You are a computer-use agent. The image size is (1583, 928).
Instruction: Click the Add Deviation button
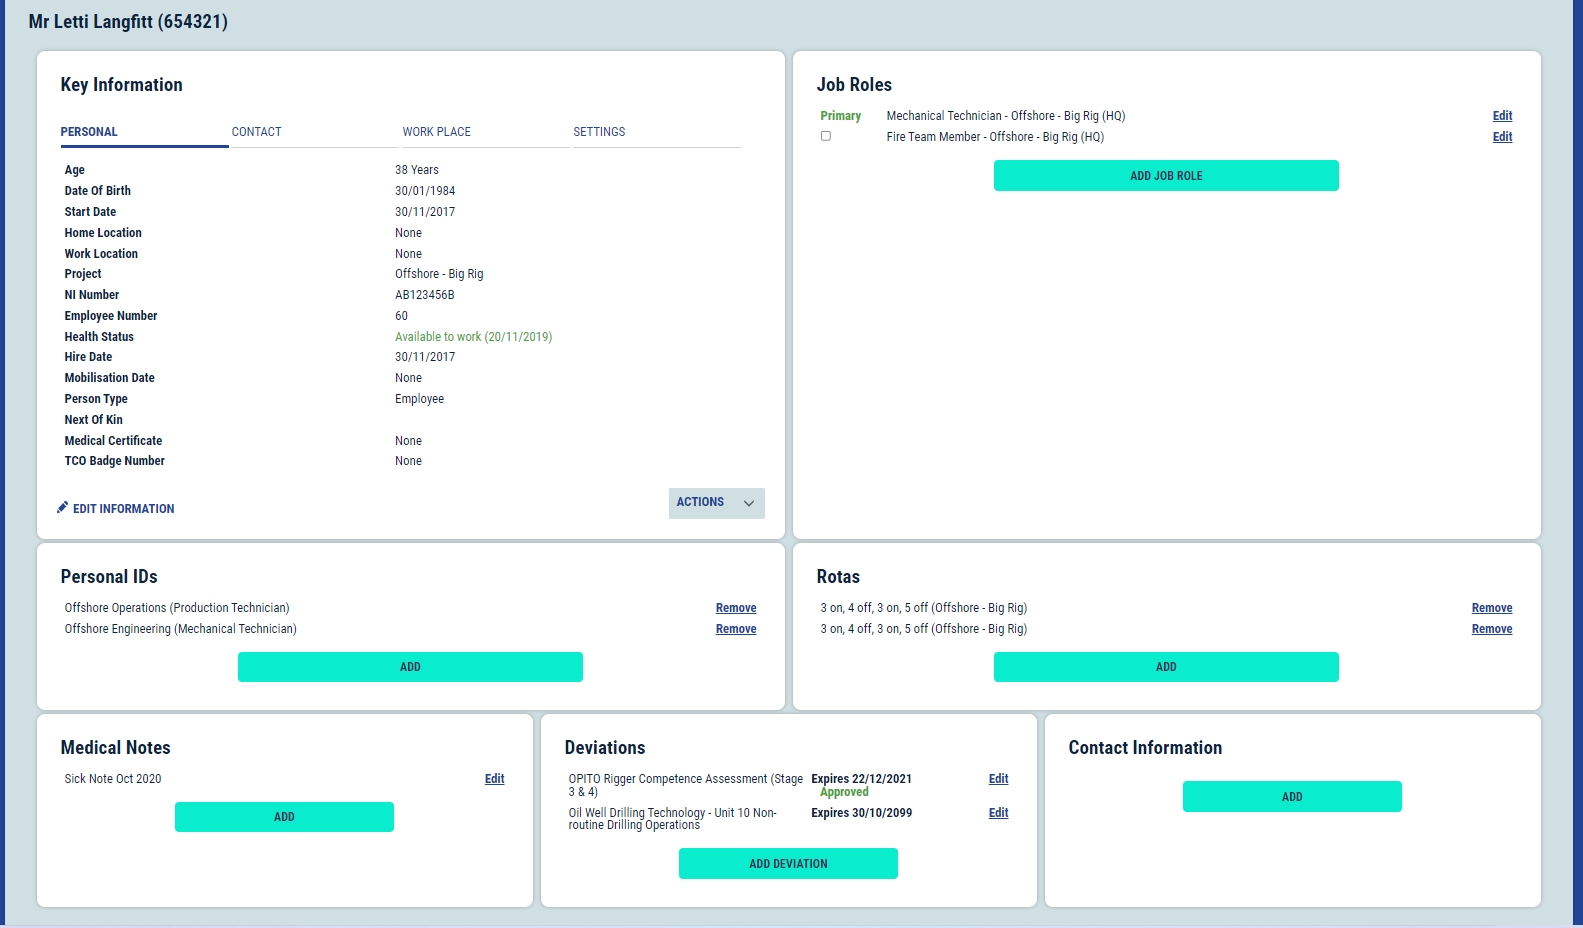(788, 864)
